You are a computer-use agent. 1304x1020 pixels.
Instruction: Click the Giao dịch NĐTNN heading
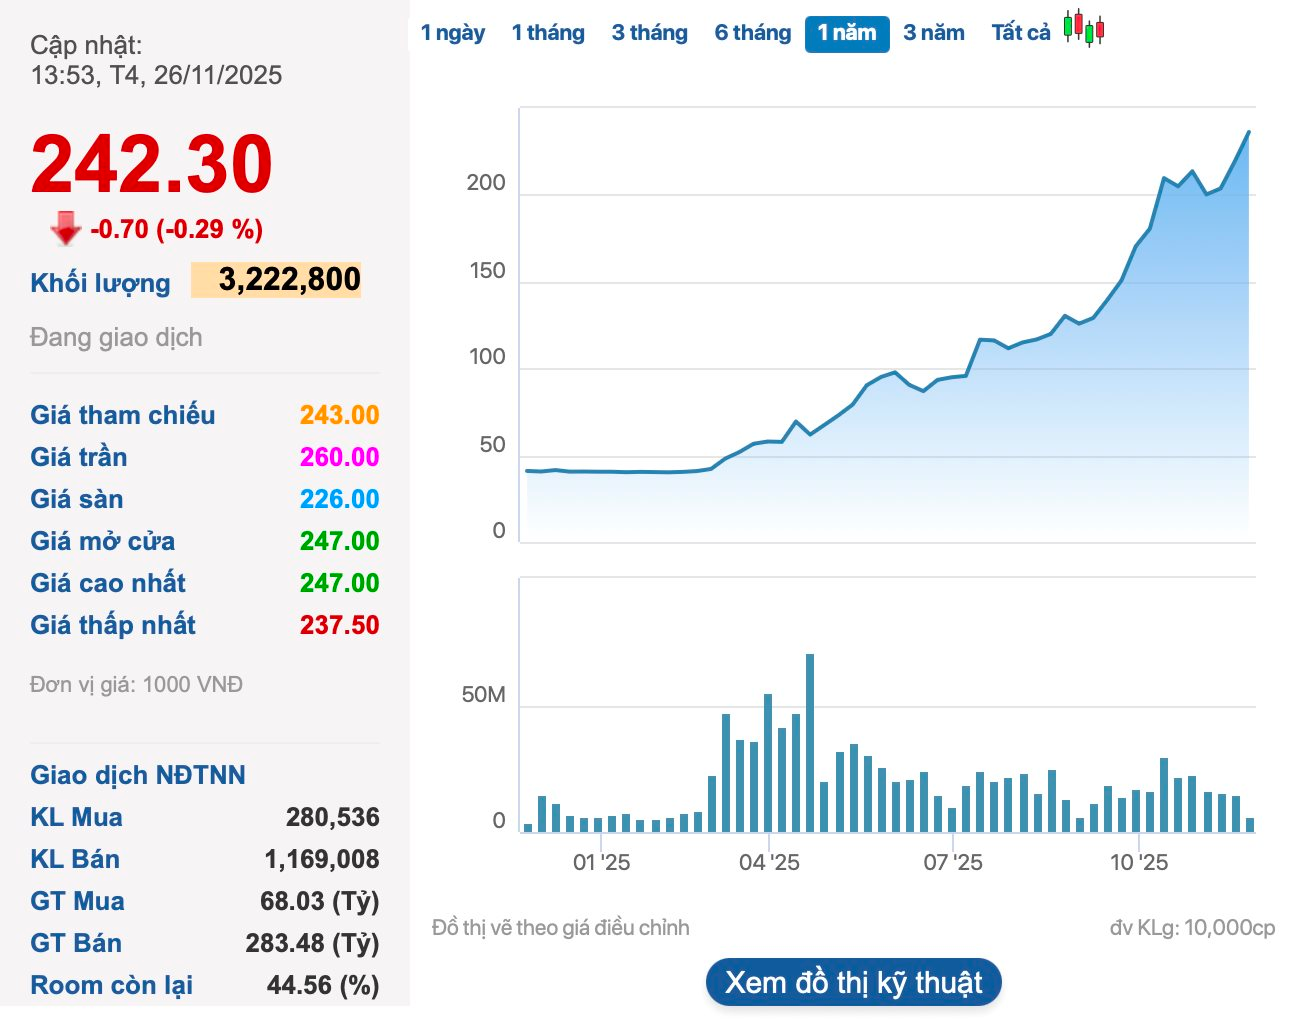click(138, 775)
